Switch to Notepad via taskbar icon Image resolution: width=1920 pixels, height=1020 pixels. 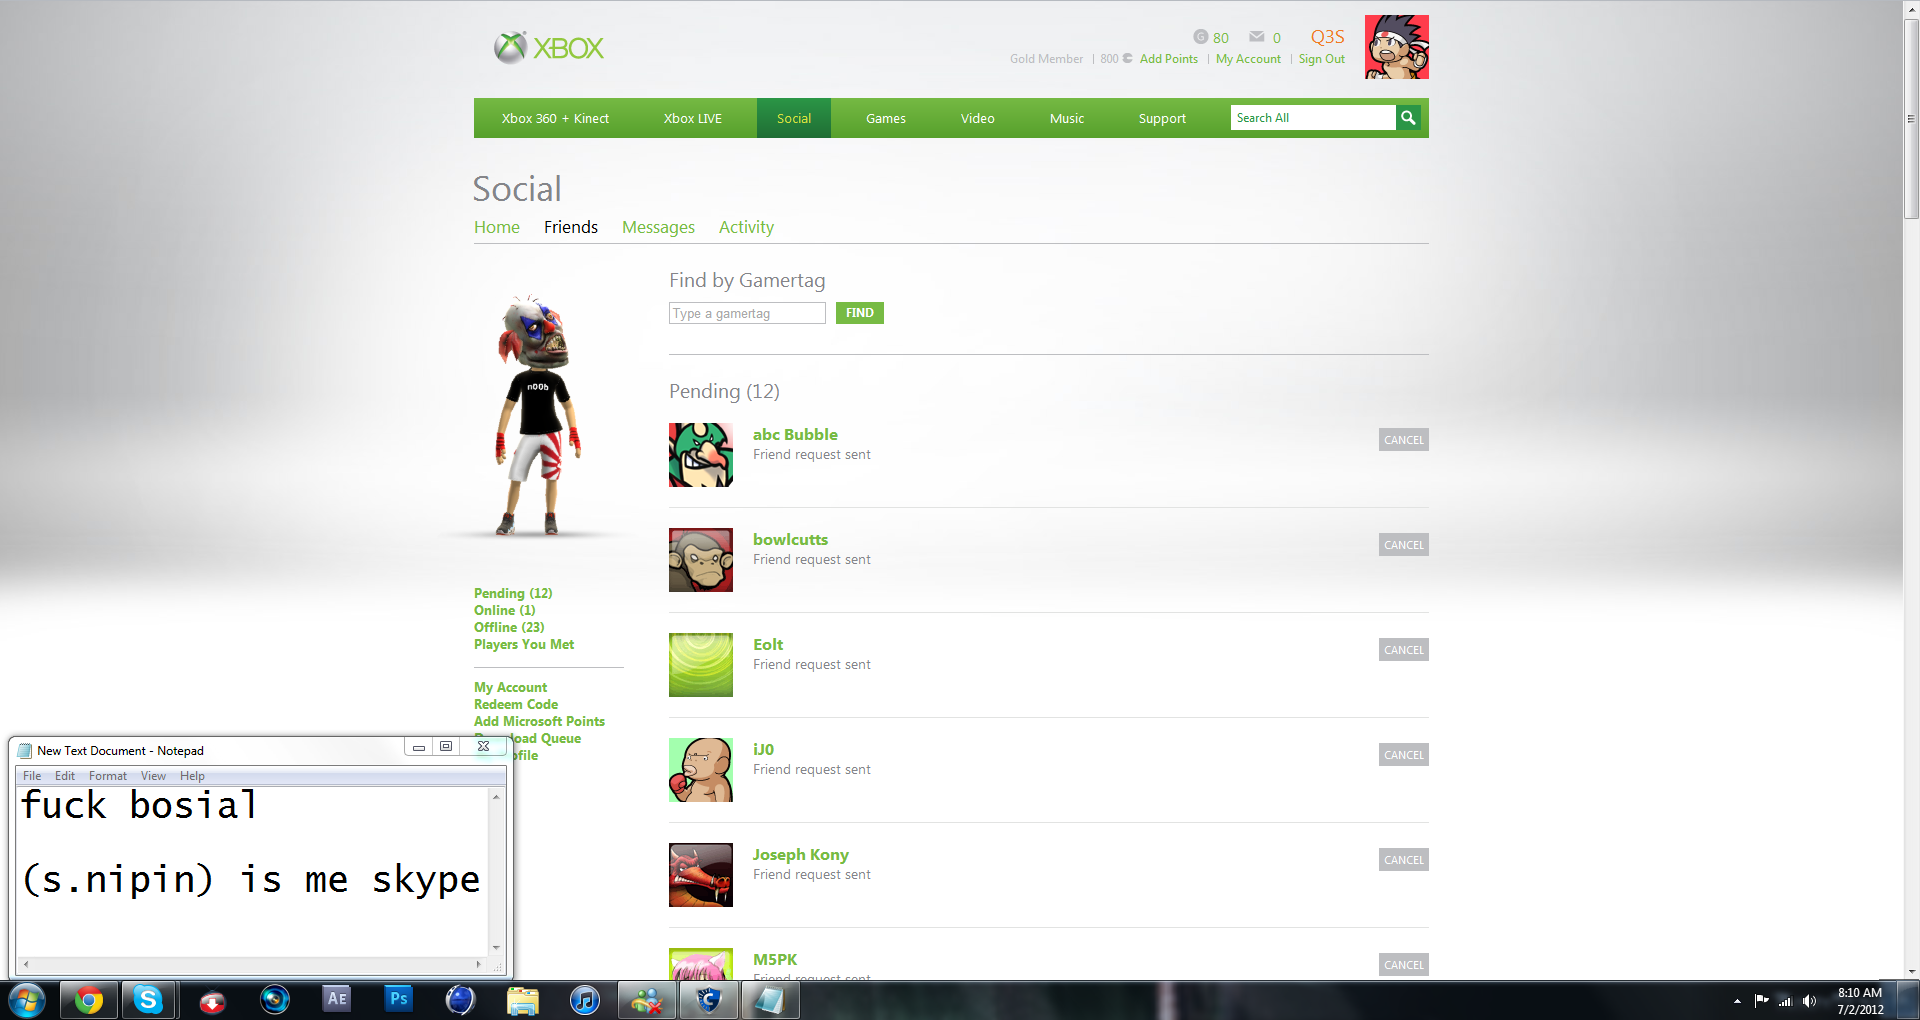[769, 1000]
